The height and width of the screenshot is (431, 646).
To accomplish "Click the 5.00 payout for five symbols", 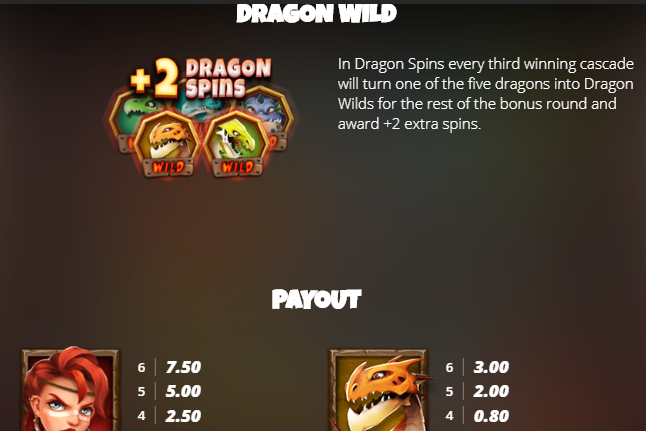I will [183, 391].
